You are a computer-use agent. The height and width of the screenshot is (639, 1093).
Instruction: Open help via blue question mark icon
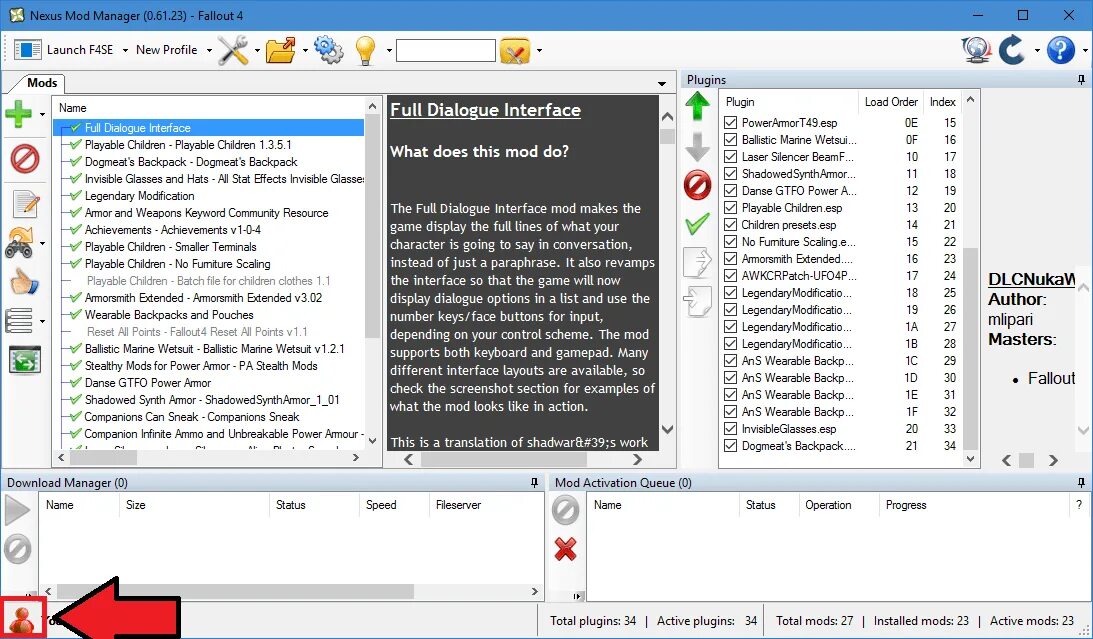pyautogui.click(x=1061, y=50)
